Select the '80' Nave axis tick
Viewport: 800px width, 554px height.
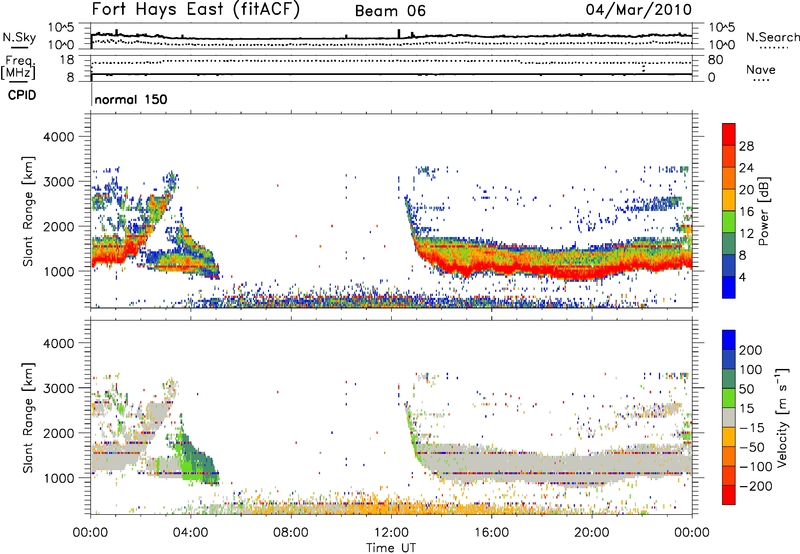point(715,60)
